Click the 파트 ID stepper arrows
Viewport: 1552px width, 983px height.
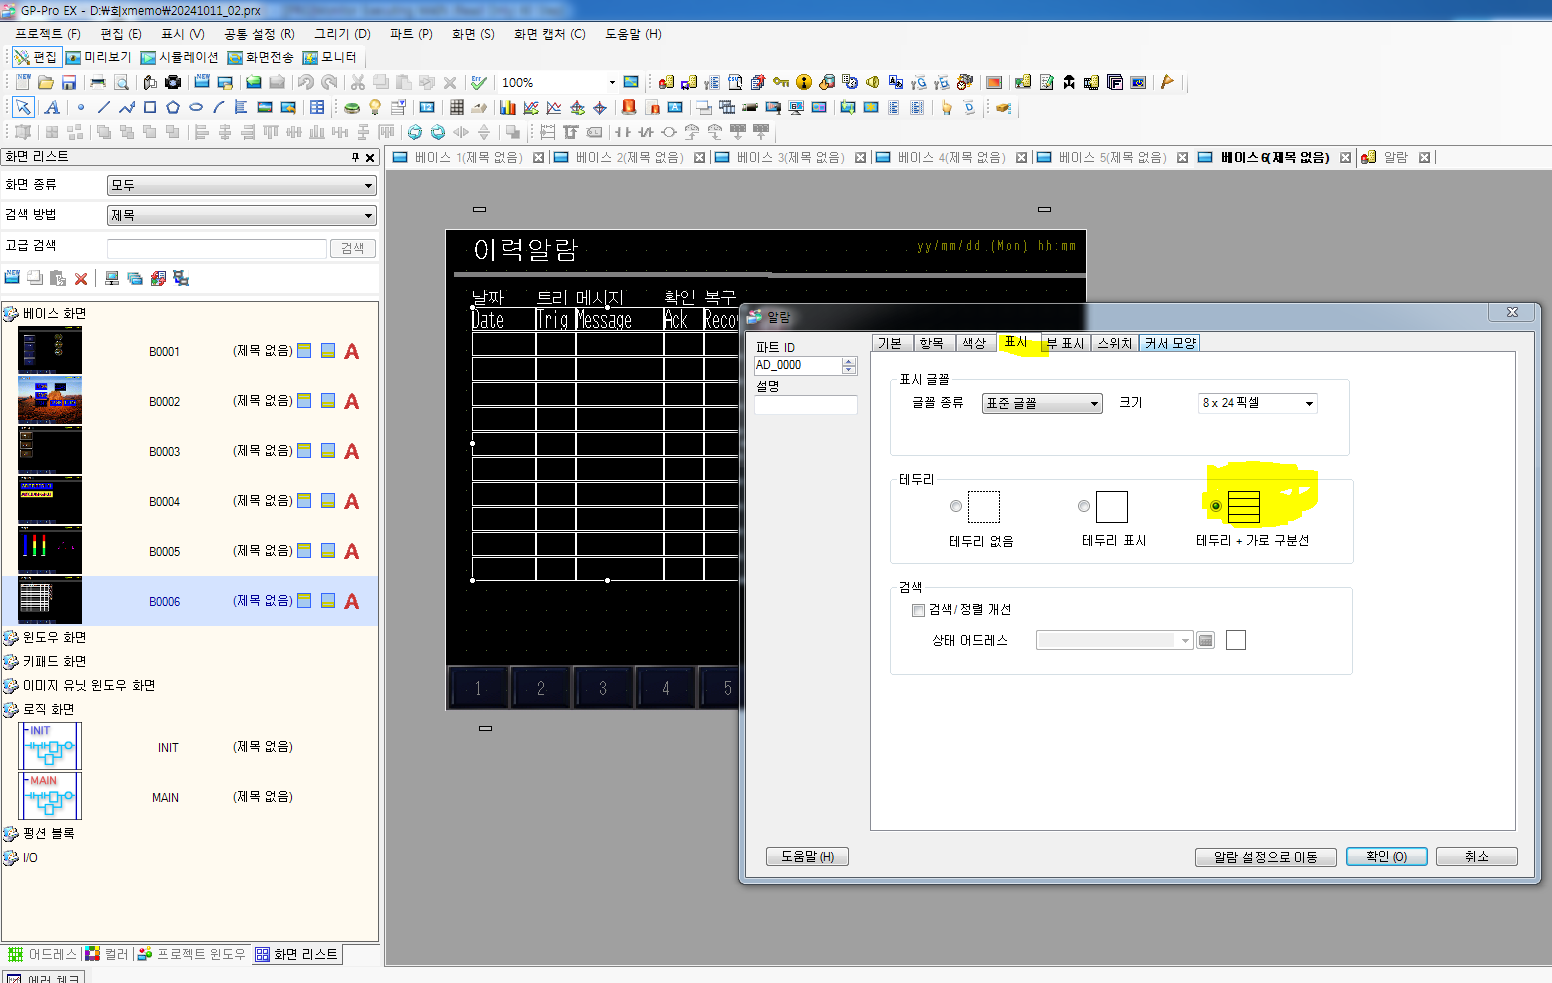(849, 366)
